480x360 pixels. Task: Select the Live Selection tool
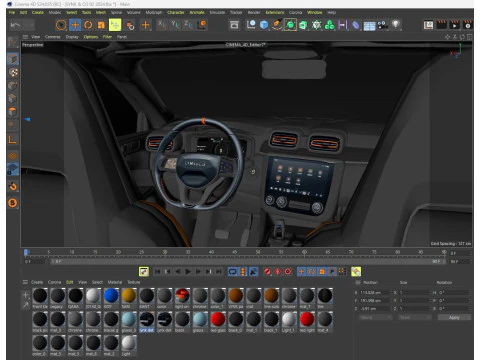[61, 25]
